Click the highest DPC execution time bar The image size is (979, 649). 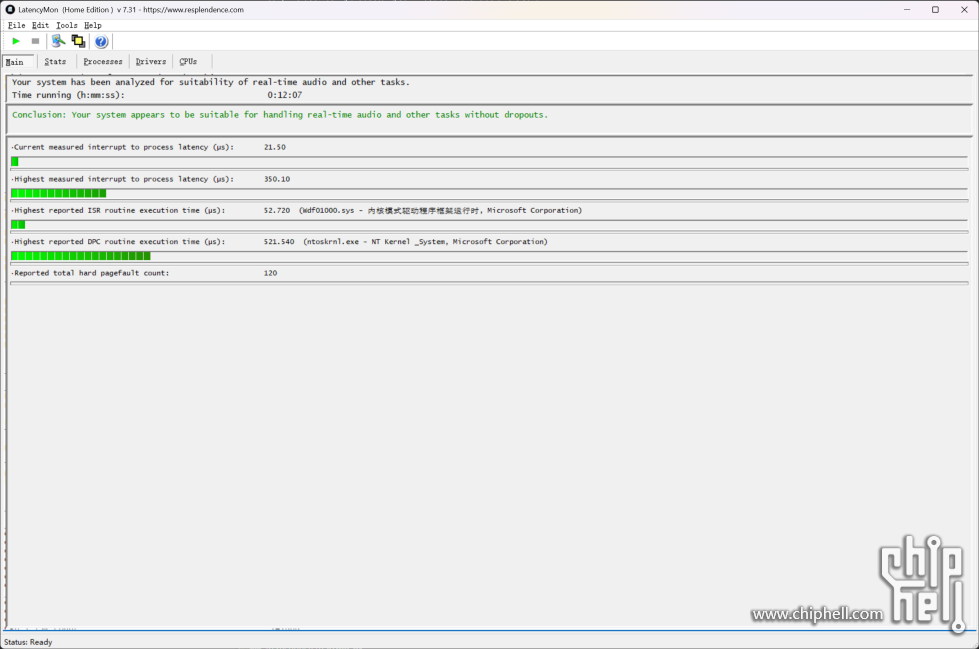point(490,256)
